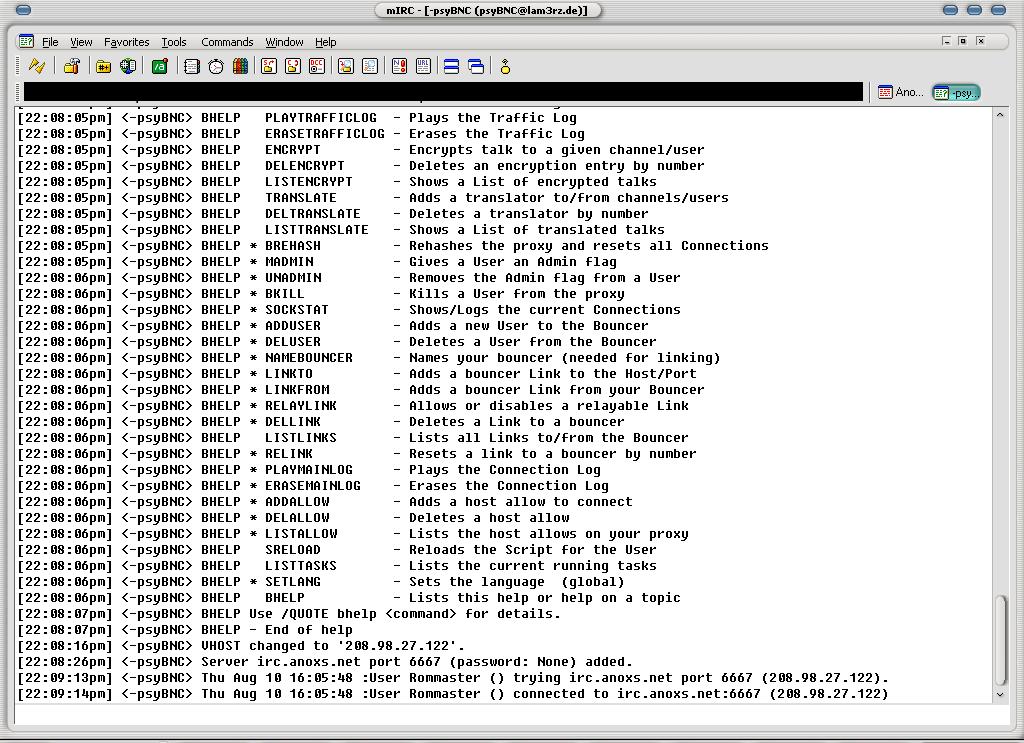The image size is (1024, 743).
Task: Click the 'SOCKSTAT' command text
Action: click(x=296, y=309)
